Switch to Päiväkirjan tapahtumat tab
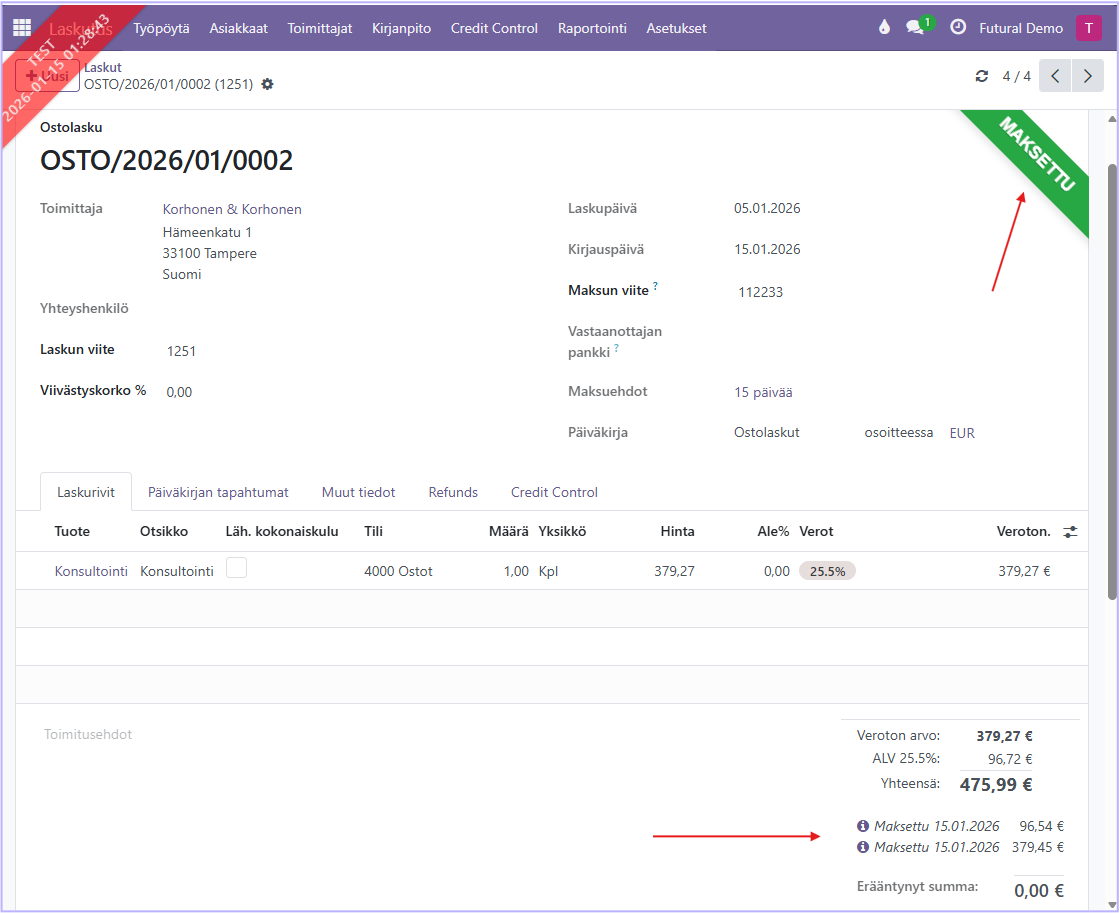The image size is (1120, 913). pyautogui.click(x=218, y=492)
